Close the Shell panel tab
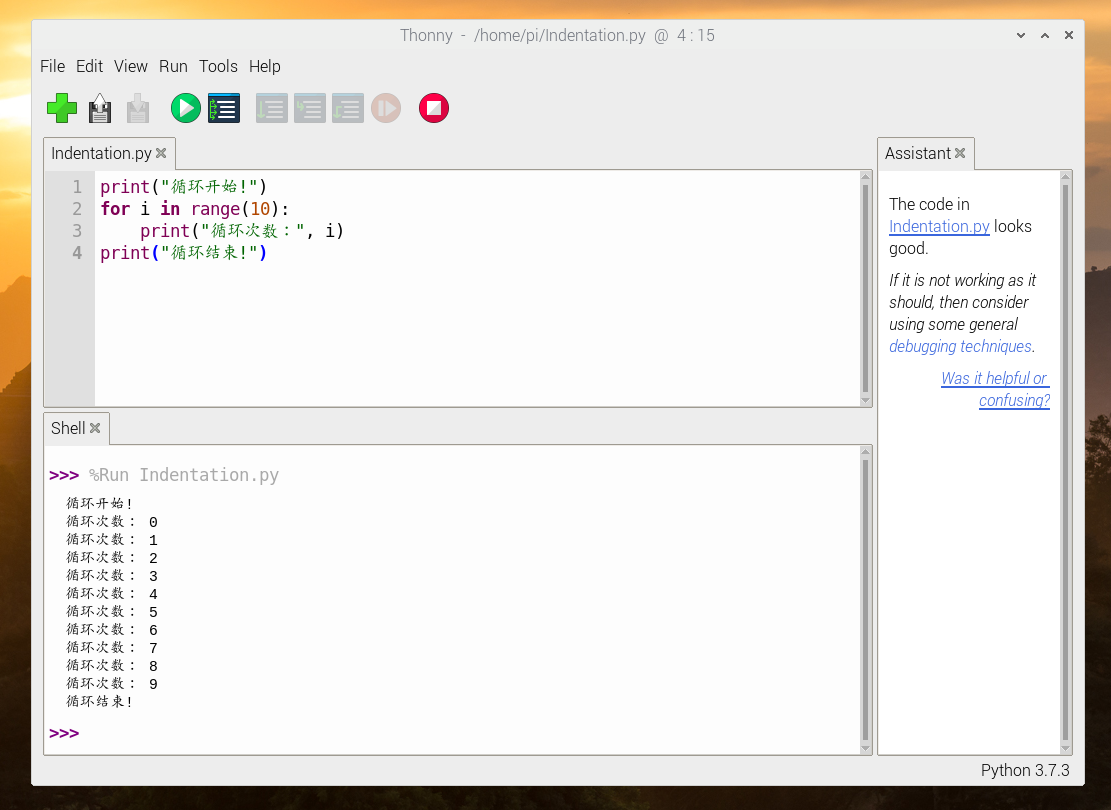This screenshot has width=1111, height=810. [95, 428]
